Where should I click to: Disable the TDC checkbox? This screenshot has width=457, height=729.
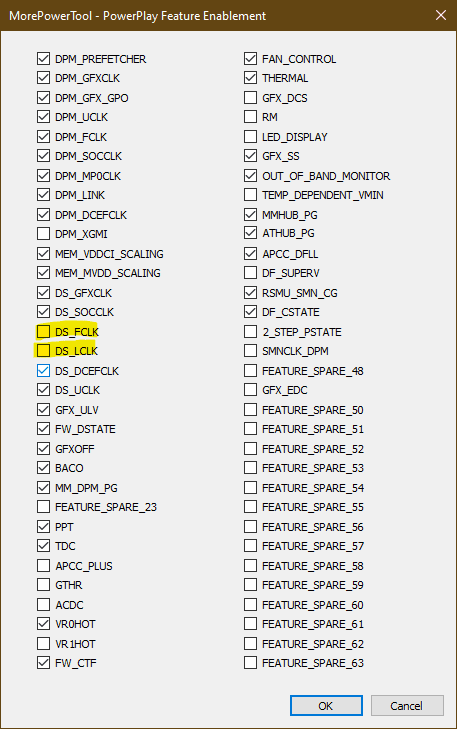point(43,546)
